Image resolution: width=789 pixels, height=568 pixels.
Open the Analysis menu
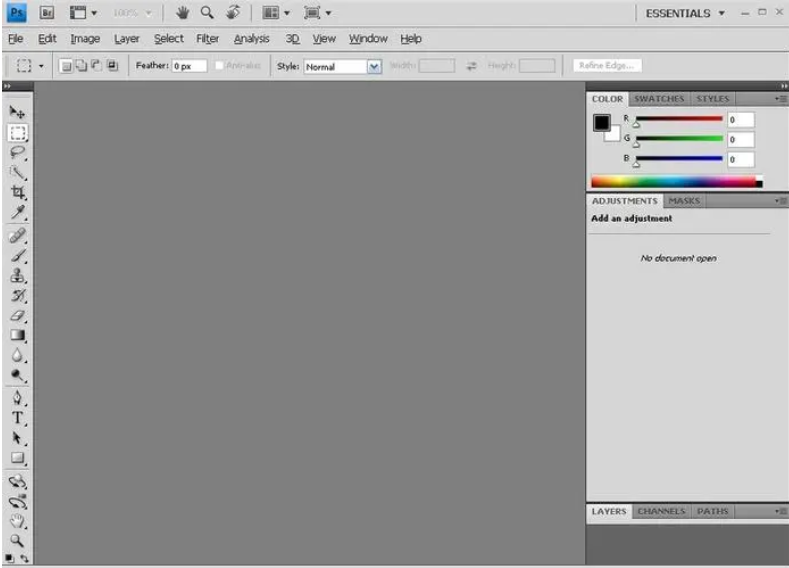pyautogui.click(x=252, y=39)
